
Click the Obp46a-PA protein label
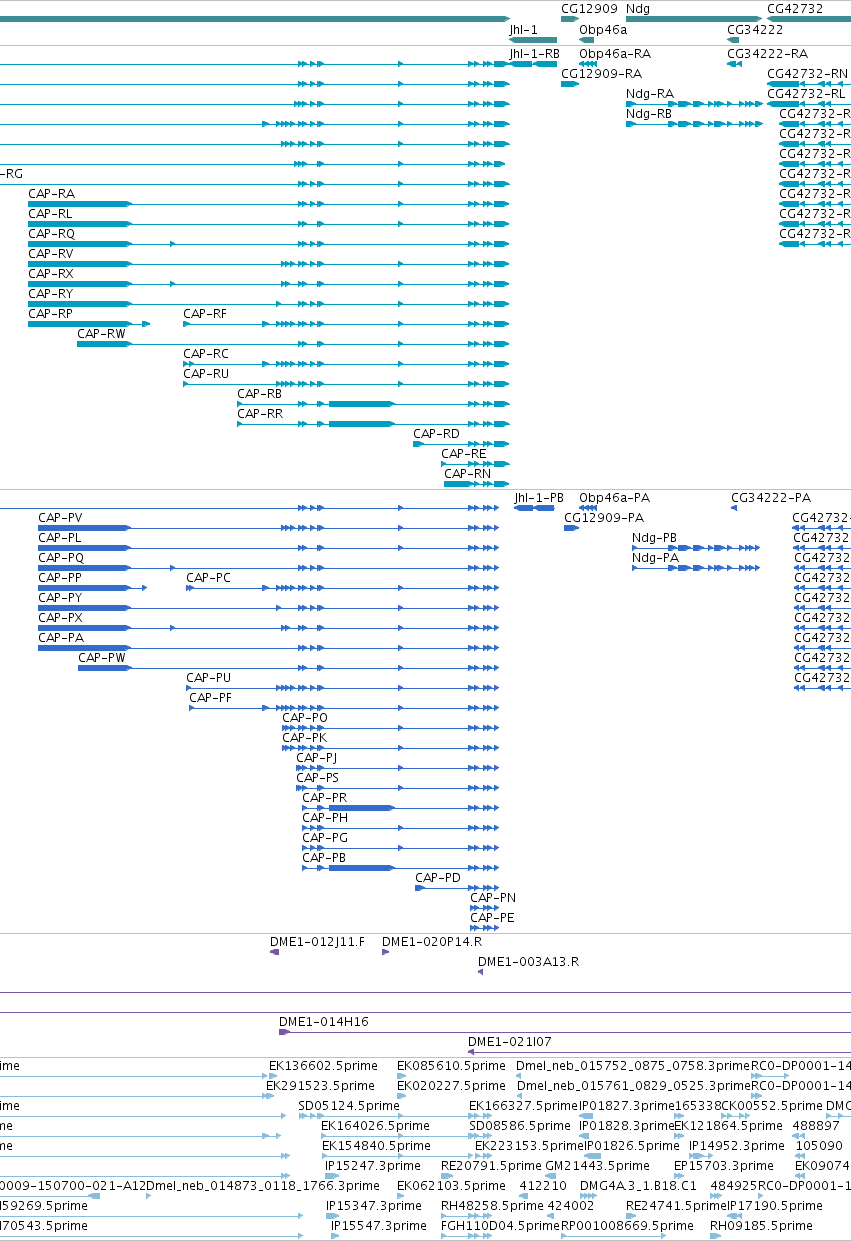click(615, 497)
